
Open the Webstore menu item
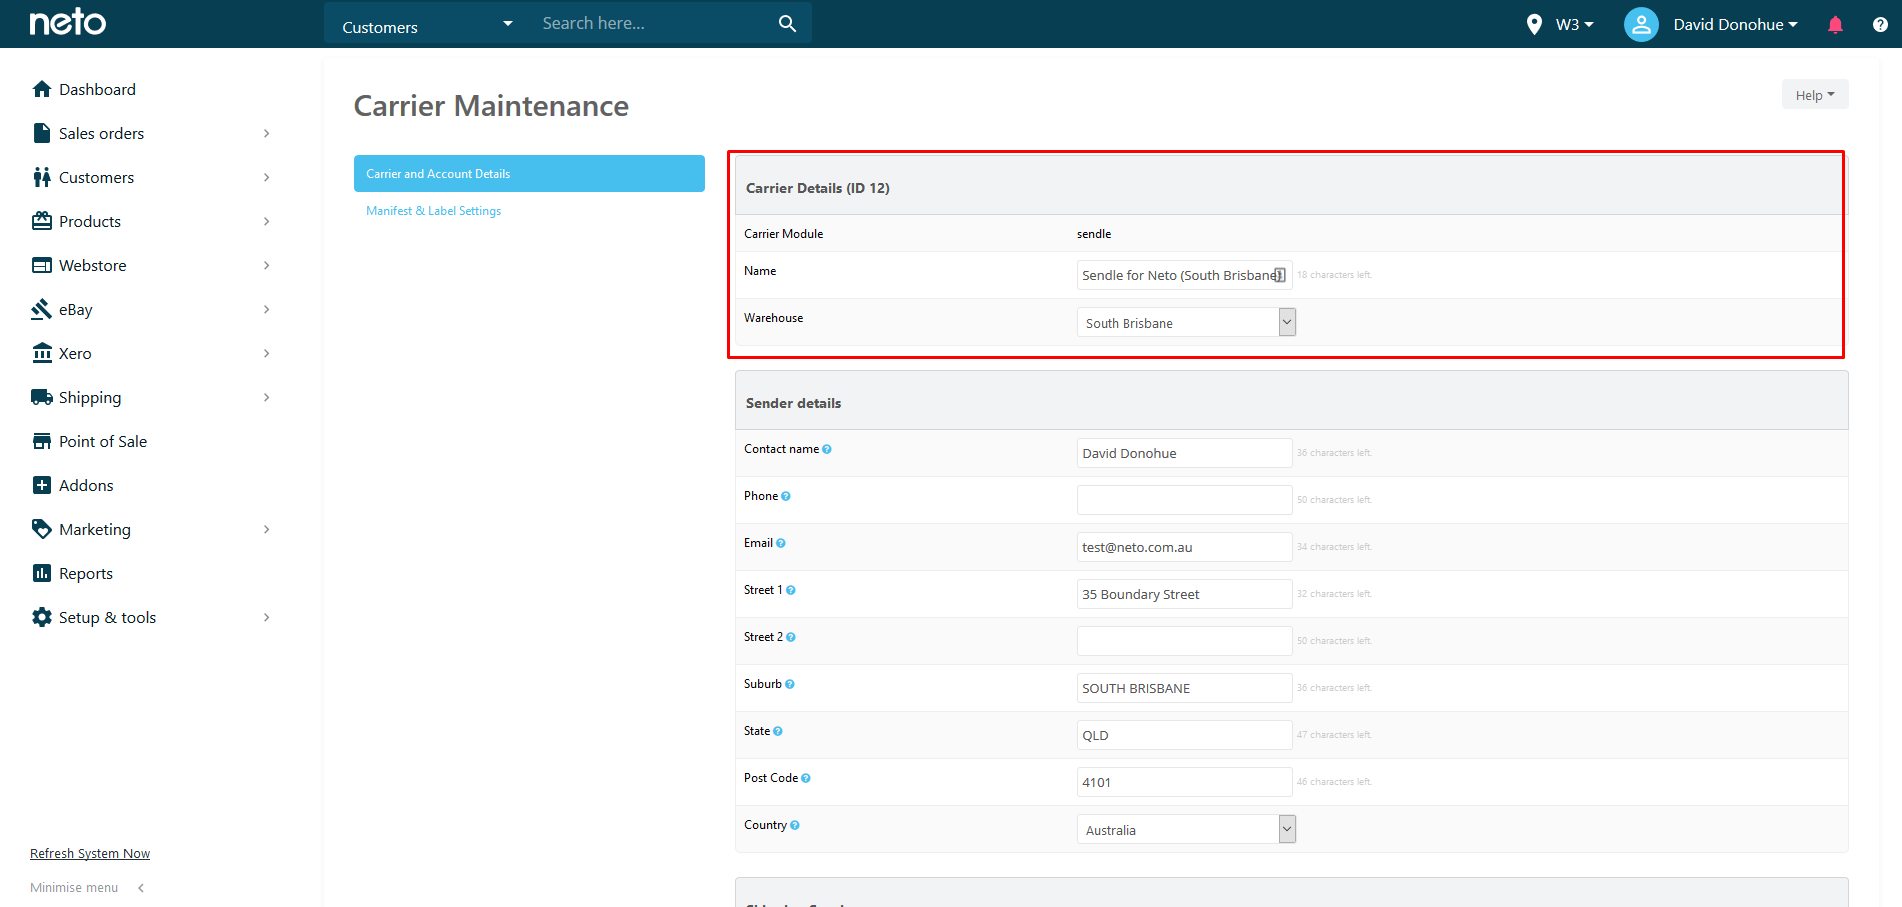click(92, 265)
